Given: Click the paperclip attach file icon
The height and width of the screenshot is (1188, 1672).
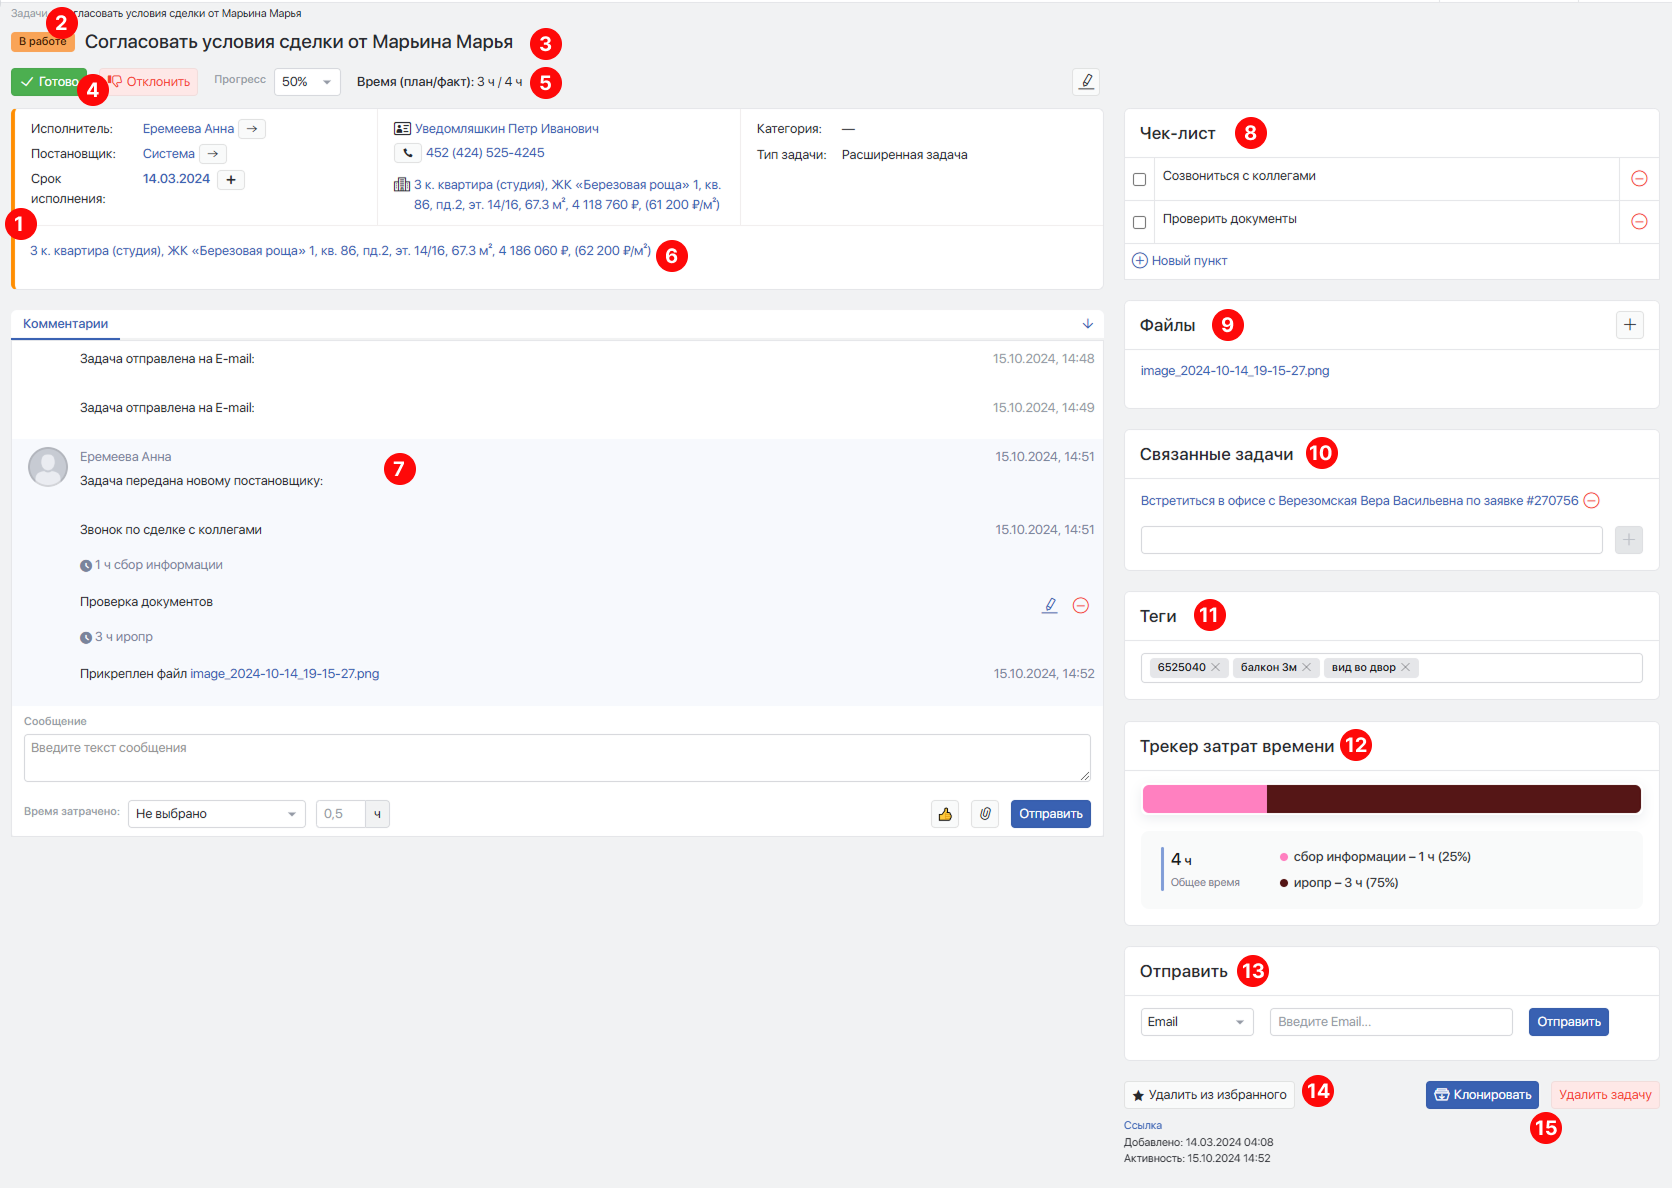Looking at the screenshot, I should coord(985,814).
